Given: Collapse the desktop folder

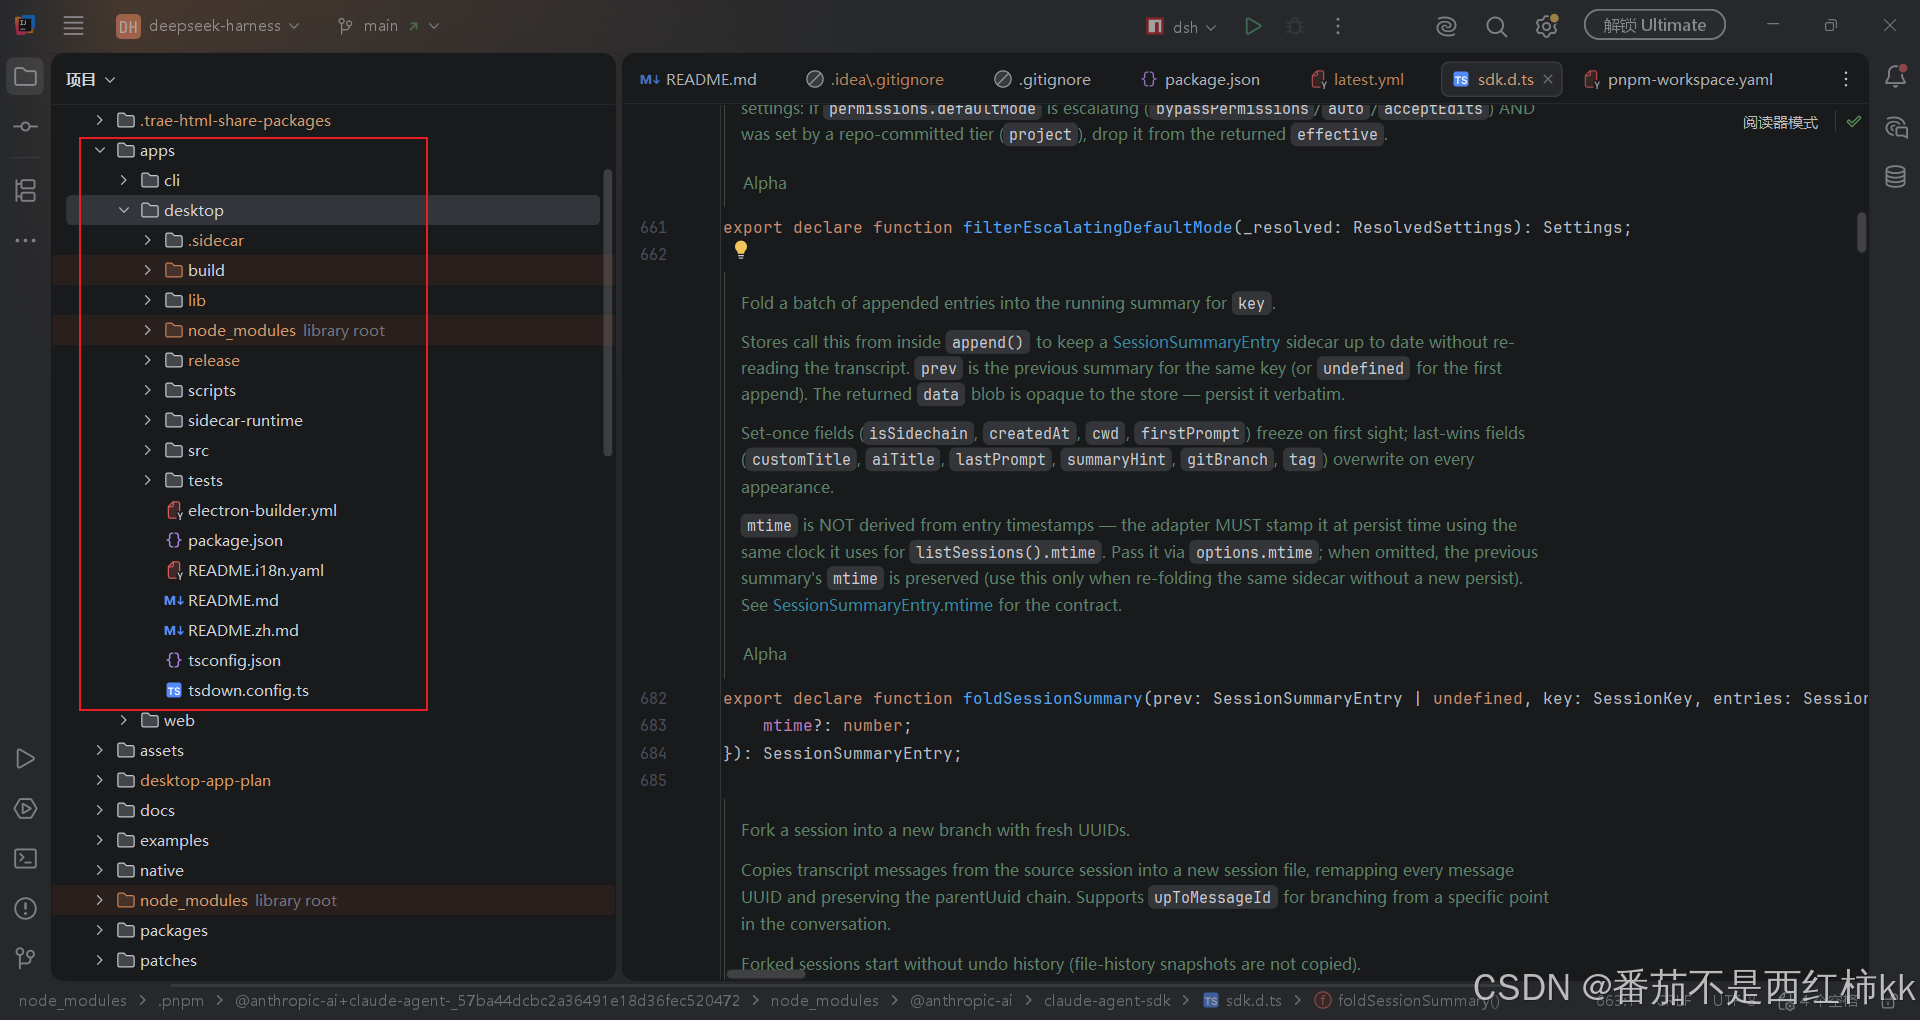Looking at the screenshot, I should 124,210.
